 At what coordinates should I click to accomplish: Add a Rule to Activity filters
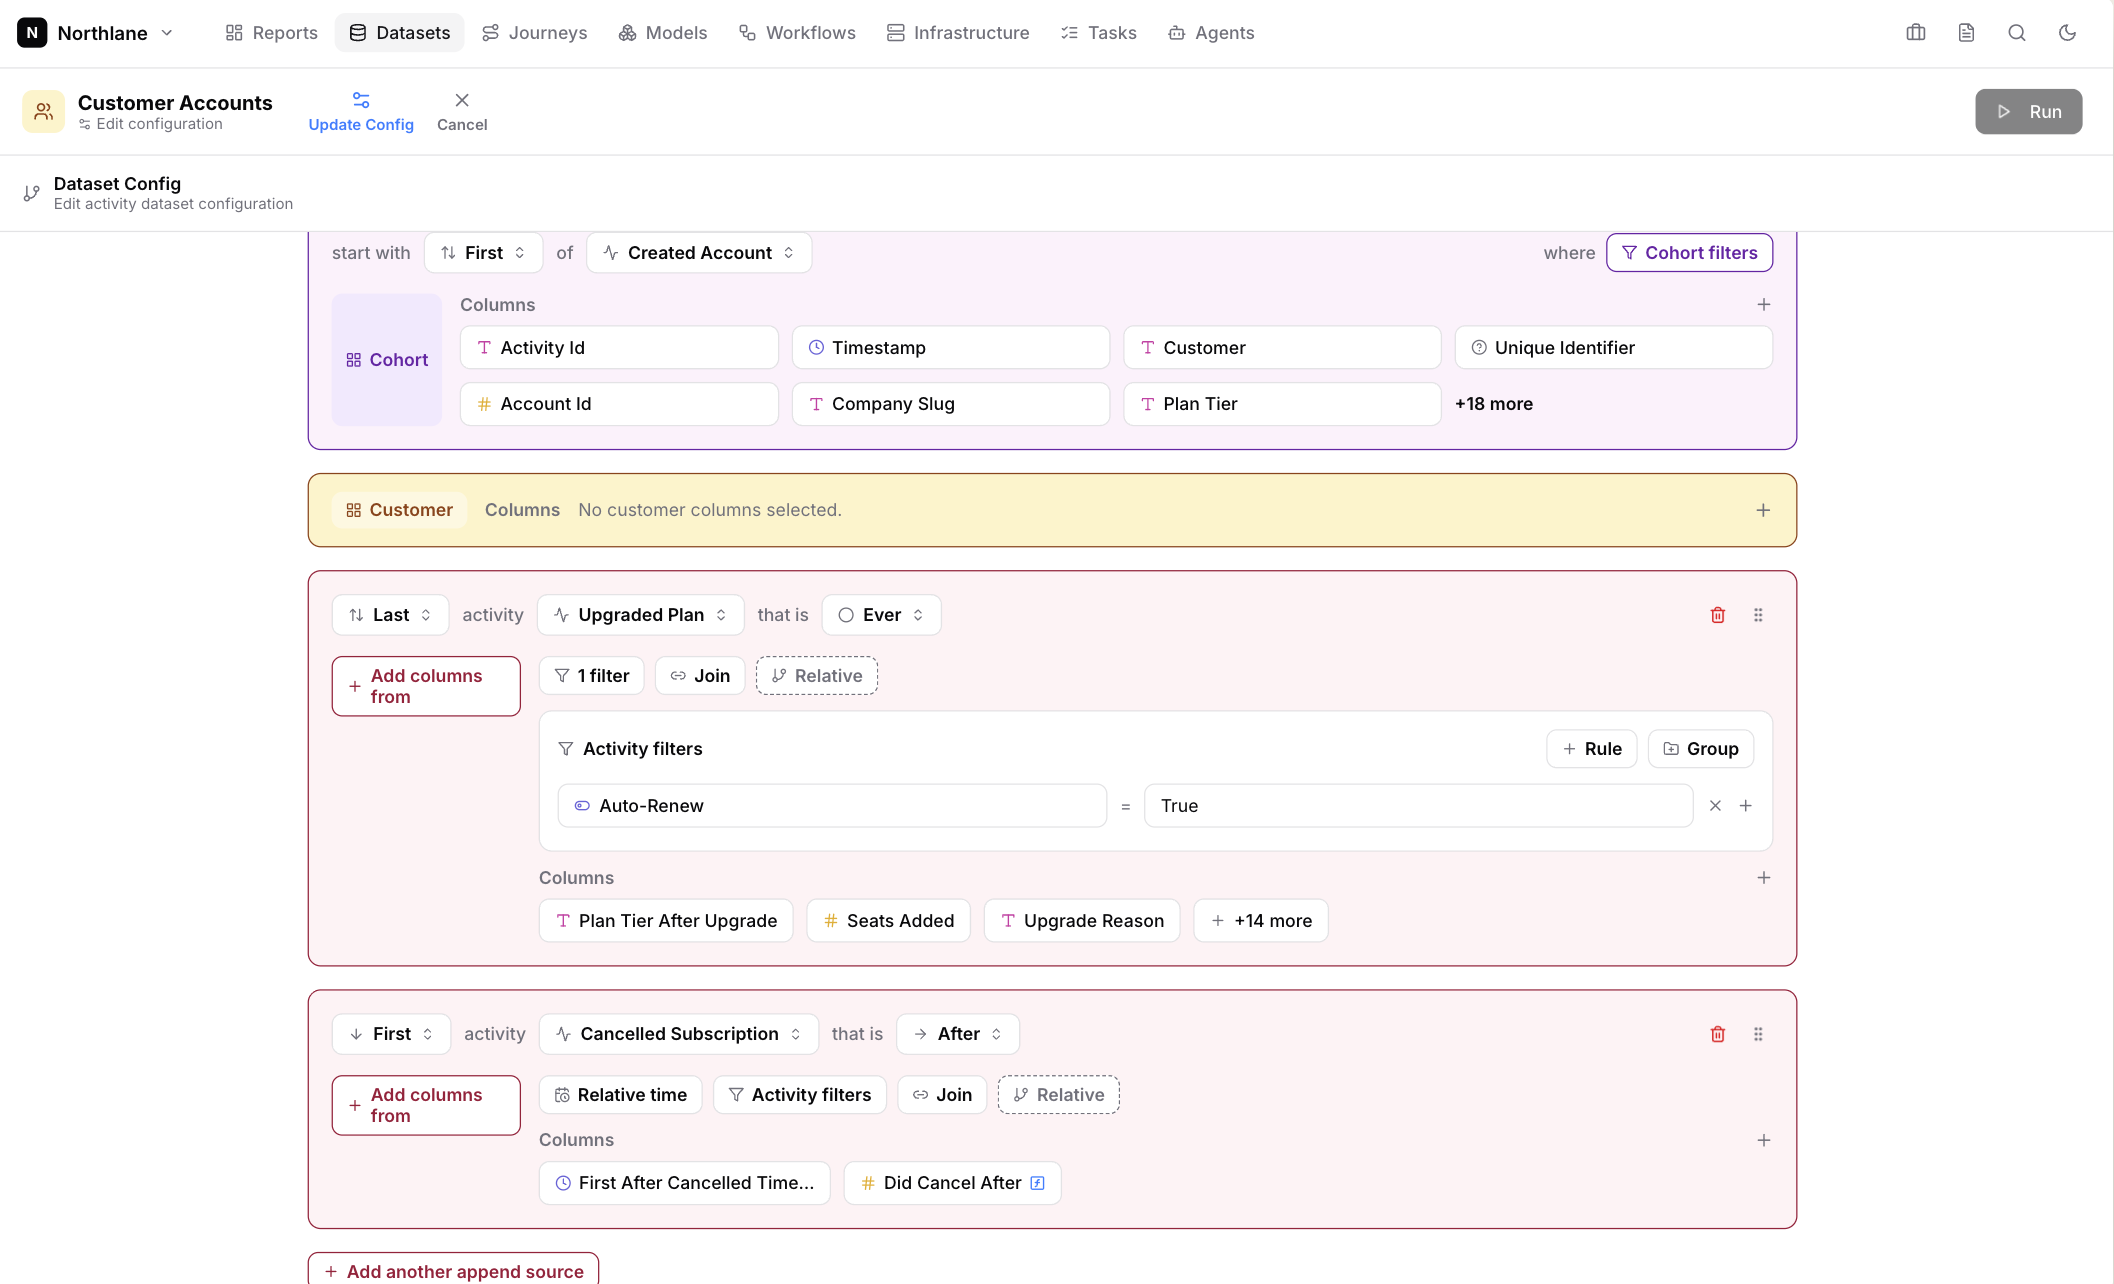1591,749
